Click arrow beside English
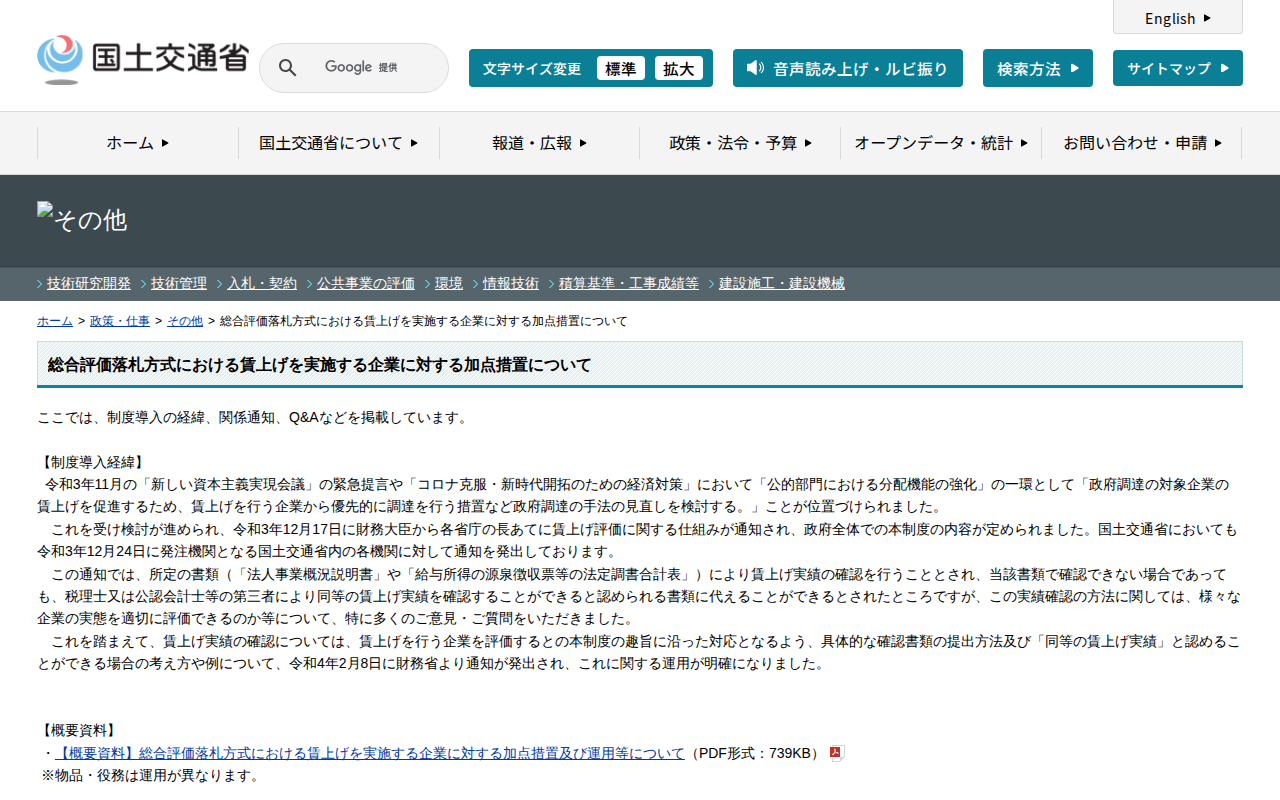Viewport: 1280px width, 800px height. coord(1207,18)
